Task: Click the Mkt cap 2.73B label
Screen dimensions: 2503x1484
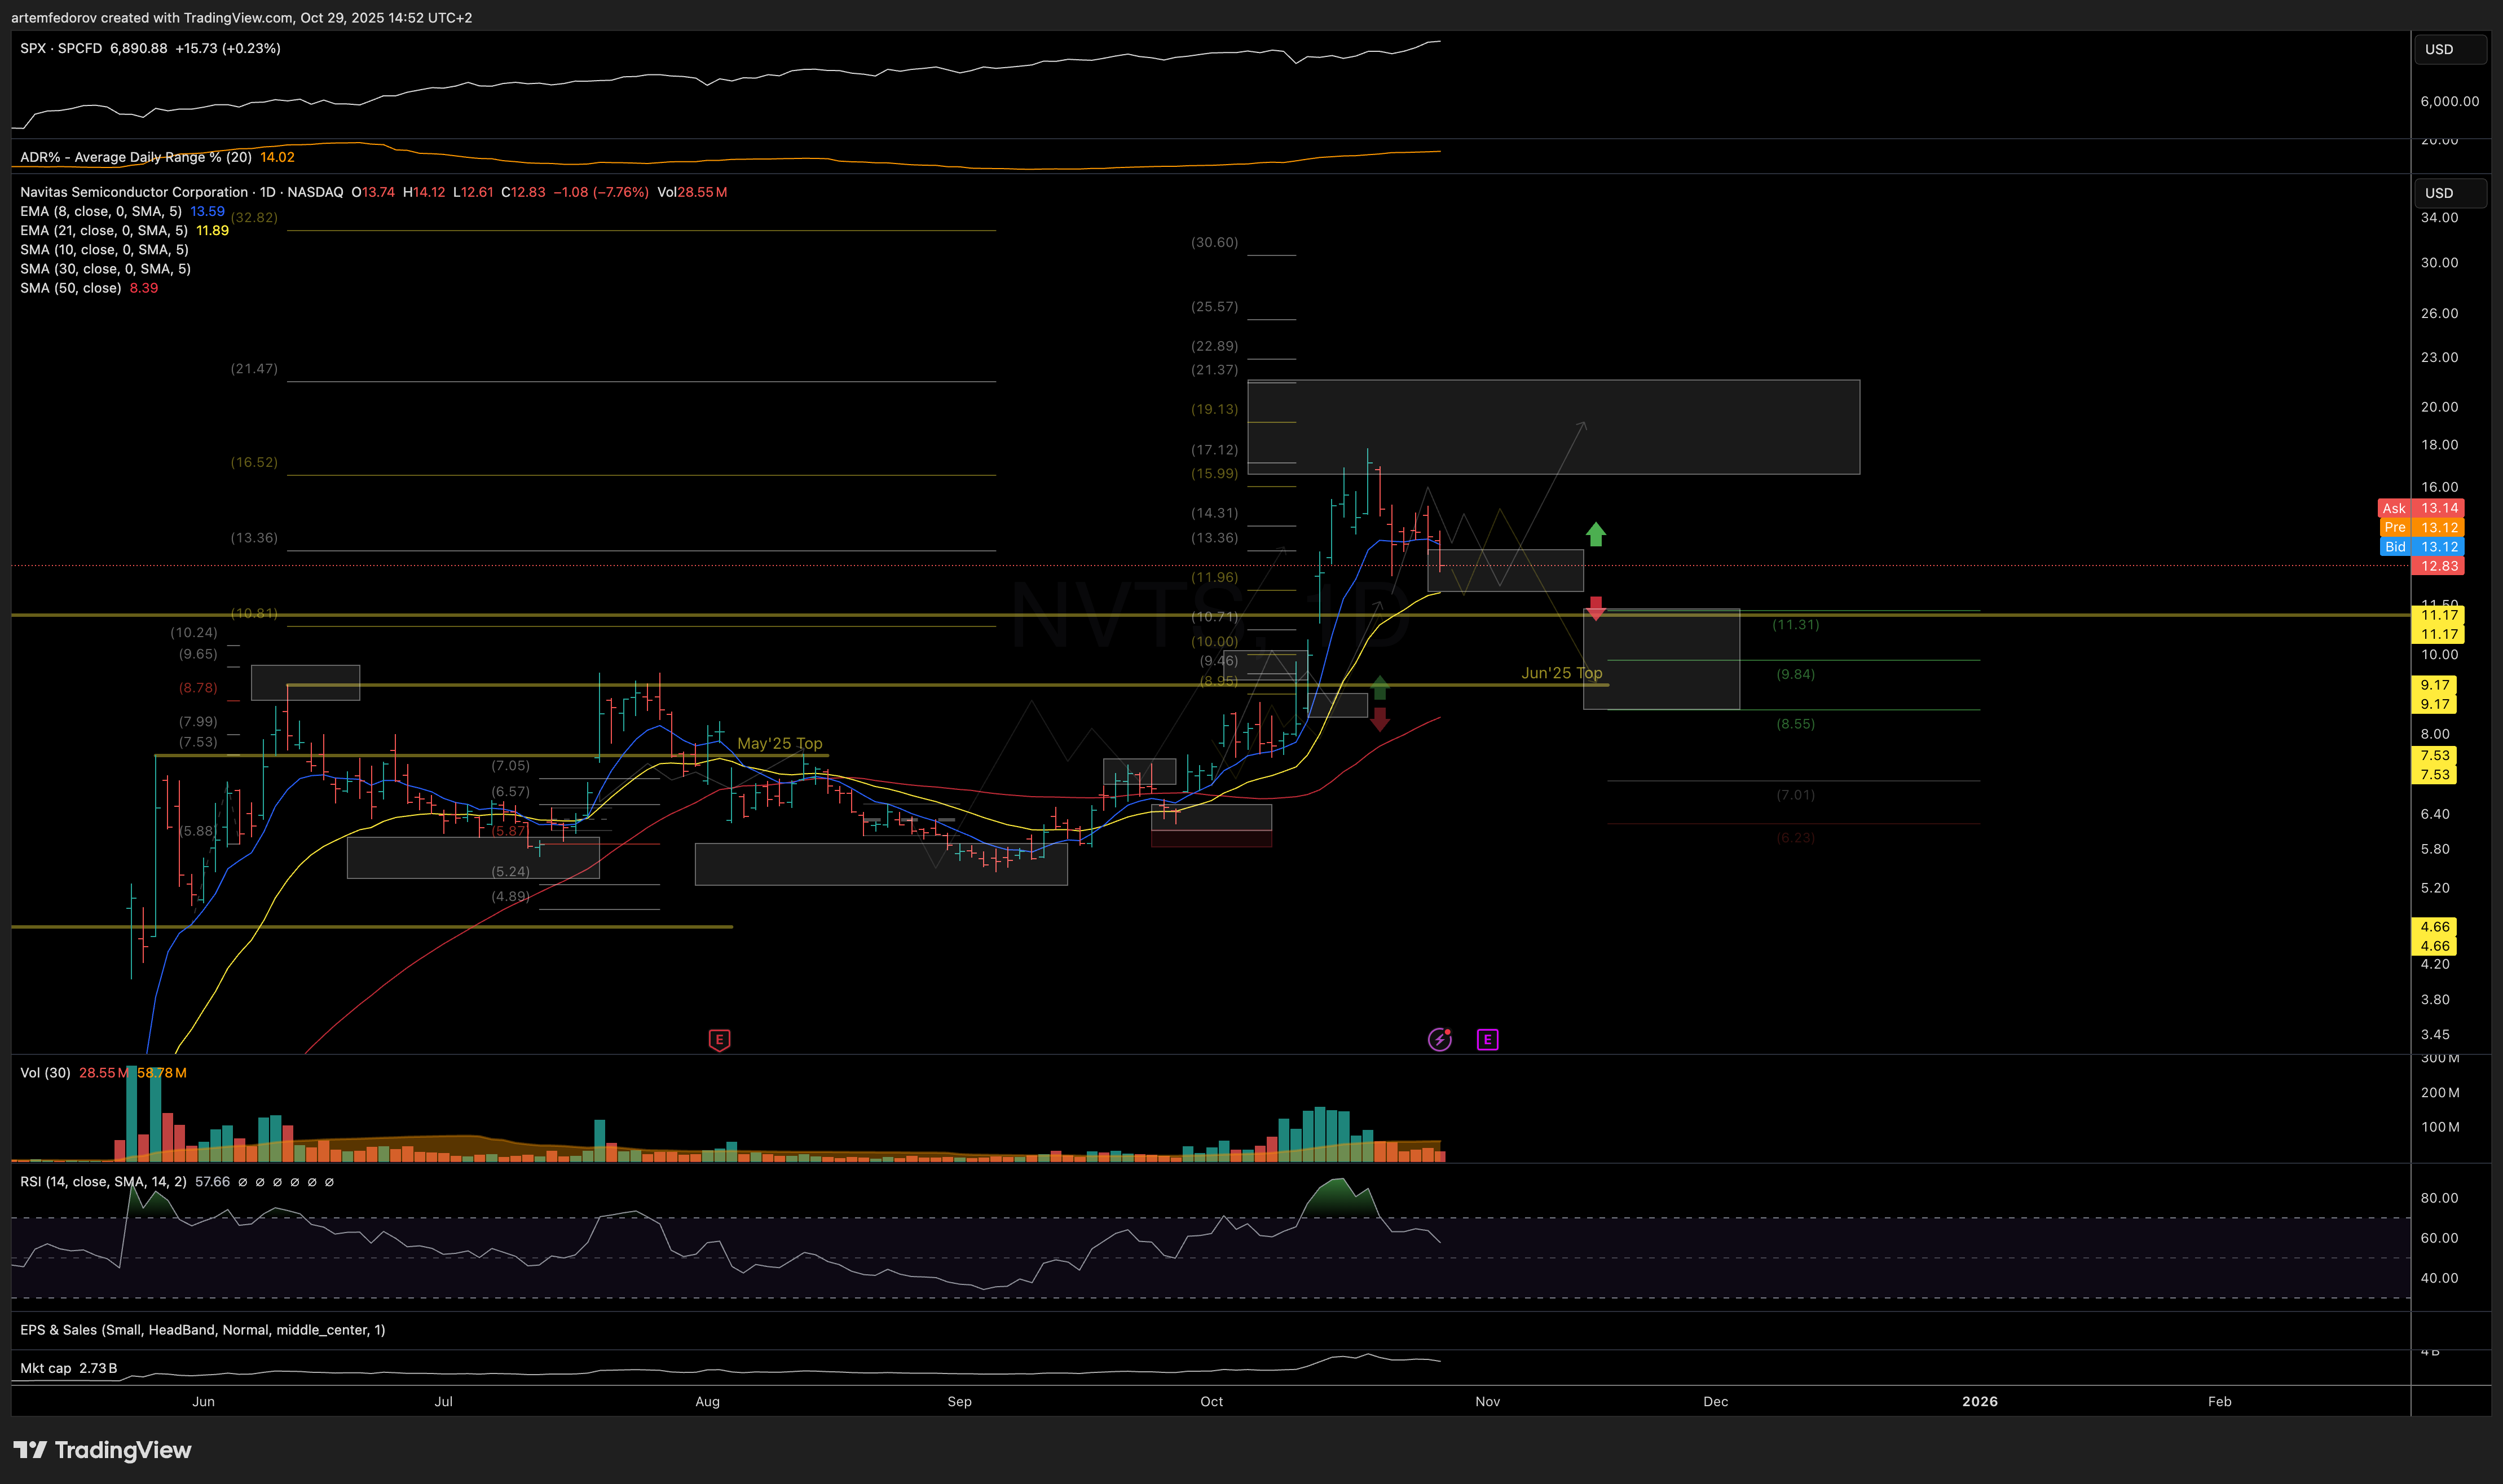Action: click(x=69, y=1368)
